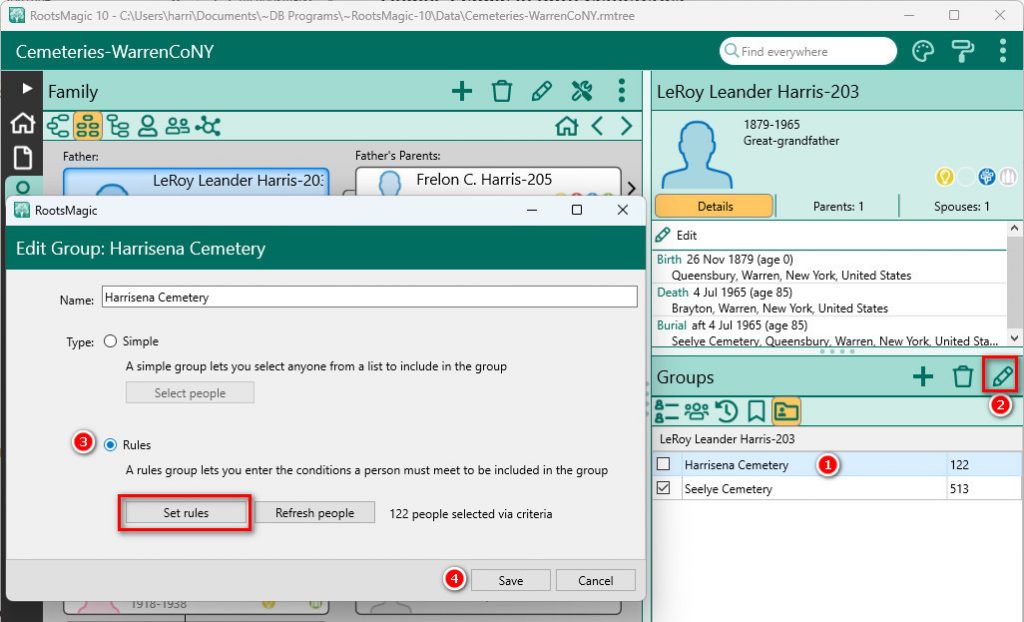Image resolution: width=1024 pixels, height=622 pixels.
Task: Open the File page icon in sidebar
Action: pyautogui.click(x=22, y=157)
